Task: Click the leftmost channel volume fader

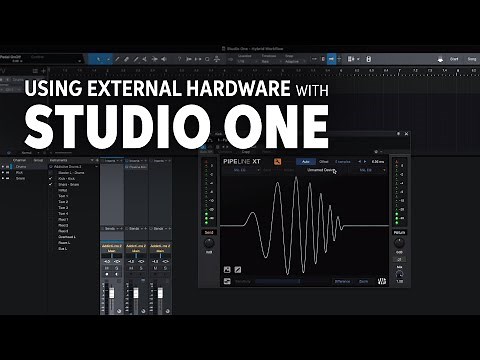Action: [112, 293]
